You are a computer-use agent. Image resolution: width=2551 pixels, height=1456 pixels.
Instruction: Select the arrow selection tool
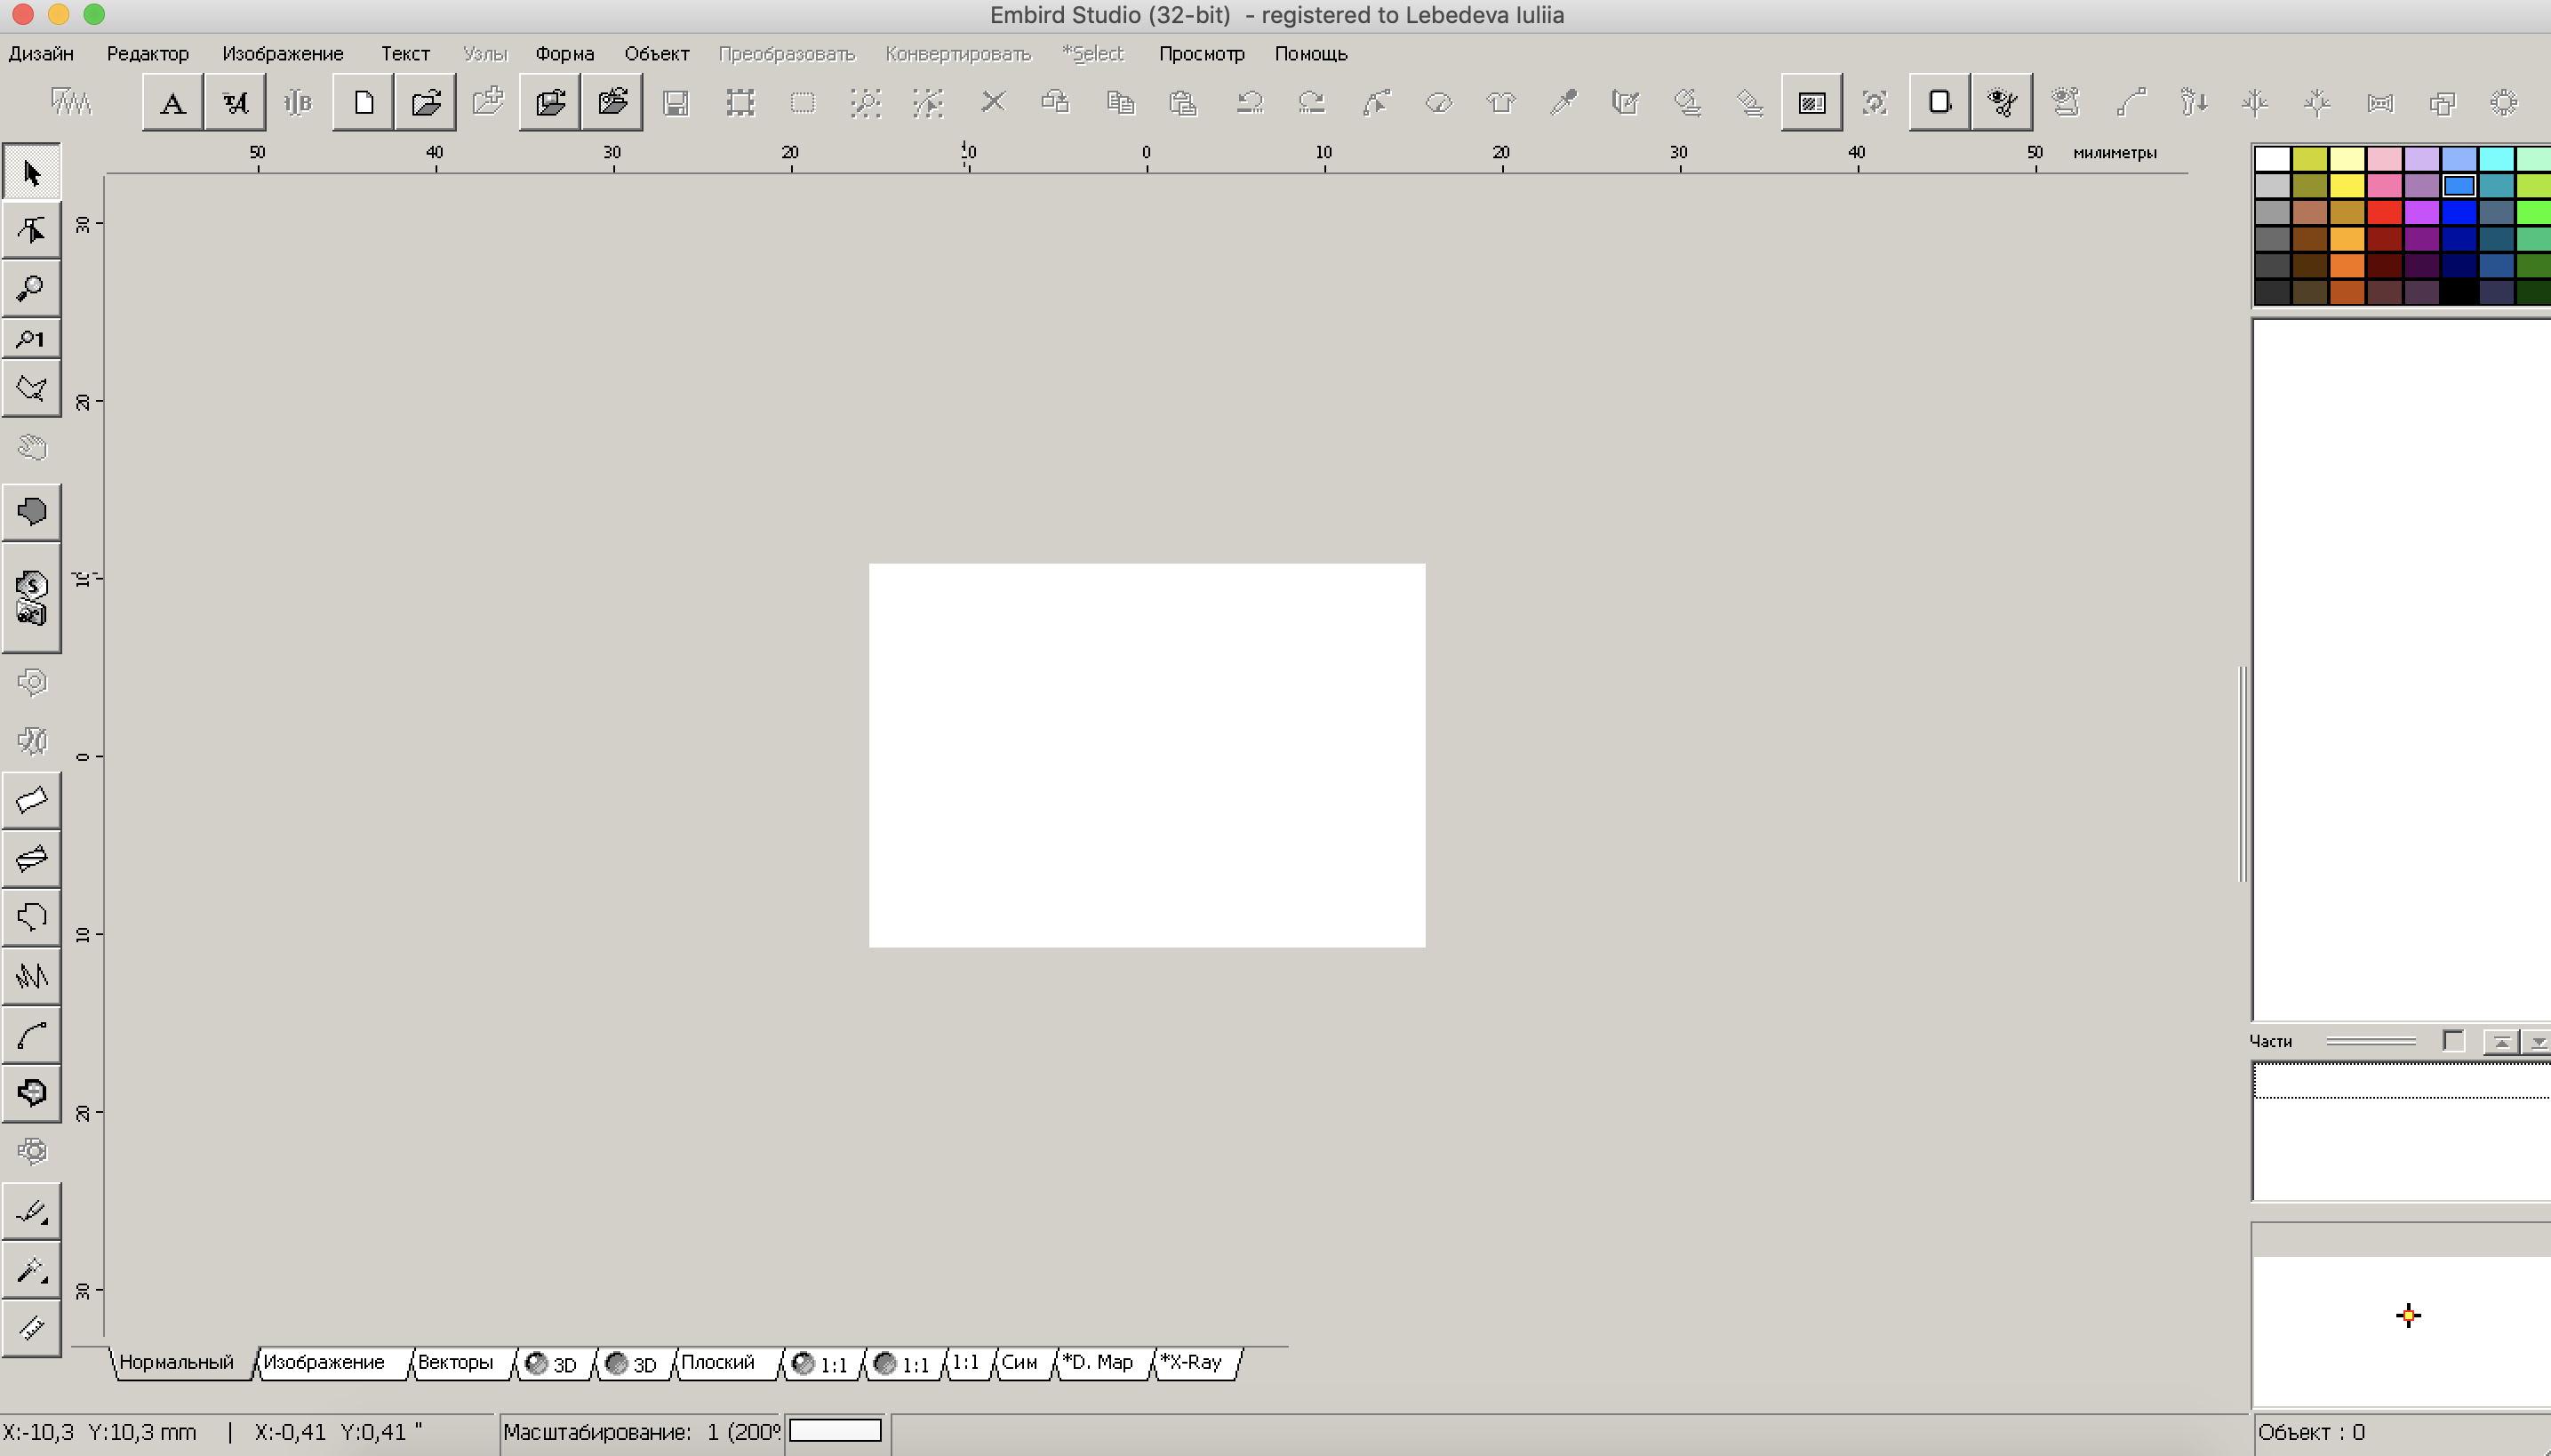click(x=31, y=173)
